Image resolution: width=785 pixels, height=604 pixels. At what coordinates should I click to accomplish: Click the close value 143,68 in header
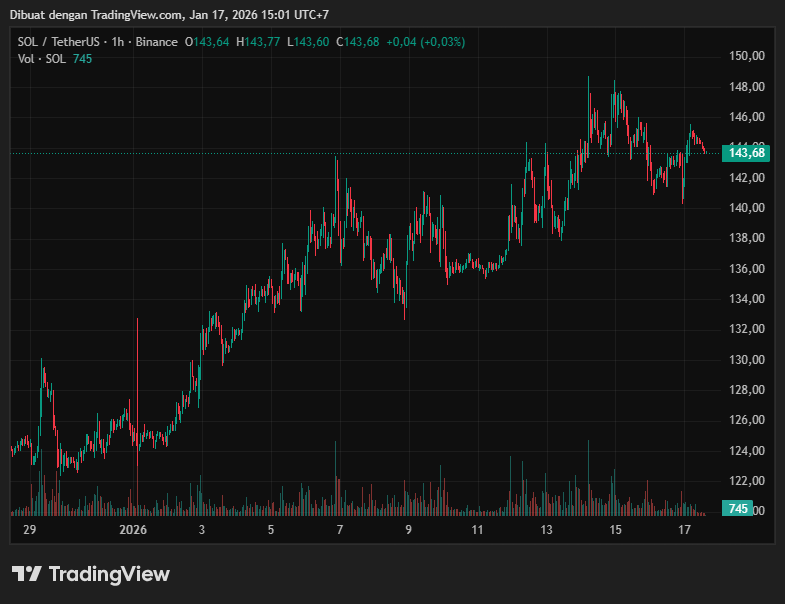pos(361,42)
